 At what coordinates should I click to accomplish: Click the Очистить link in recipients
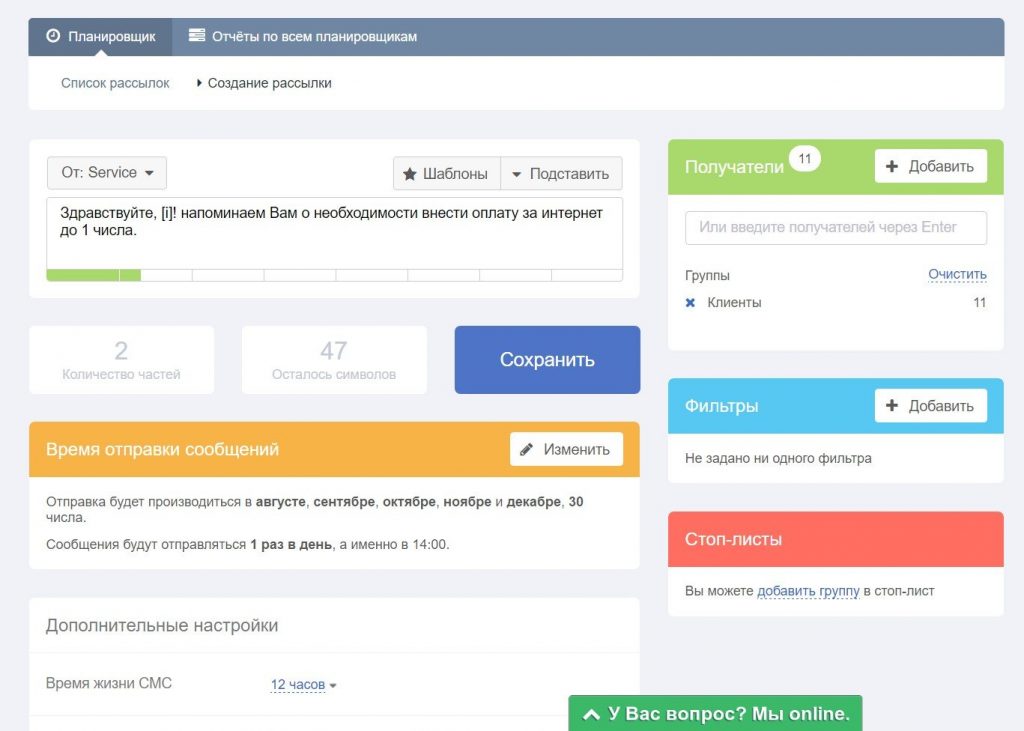[956, 275]
